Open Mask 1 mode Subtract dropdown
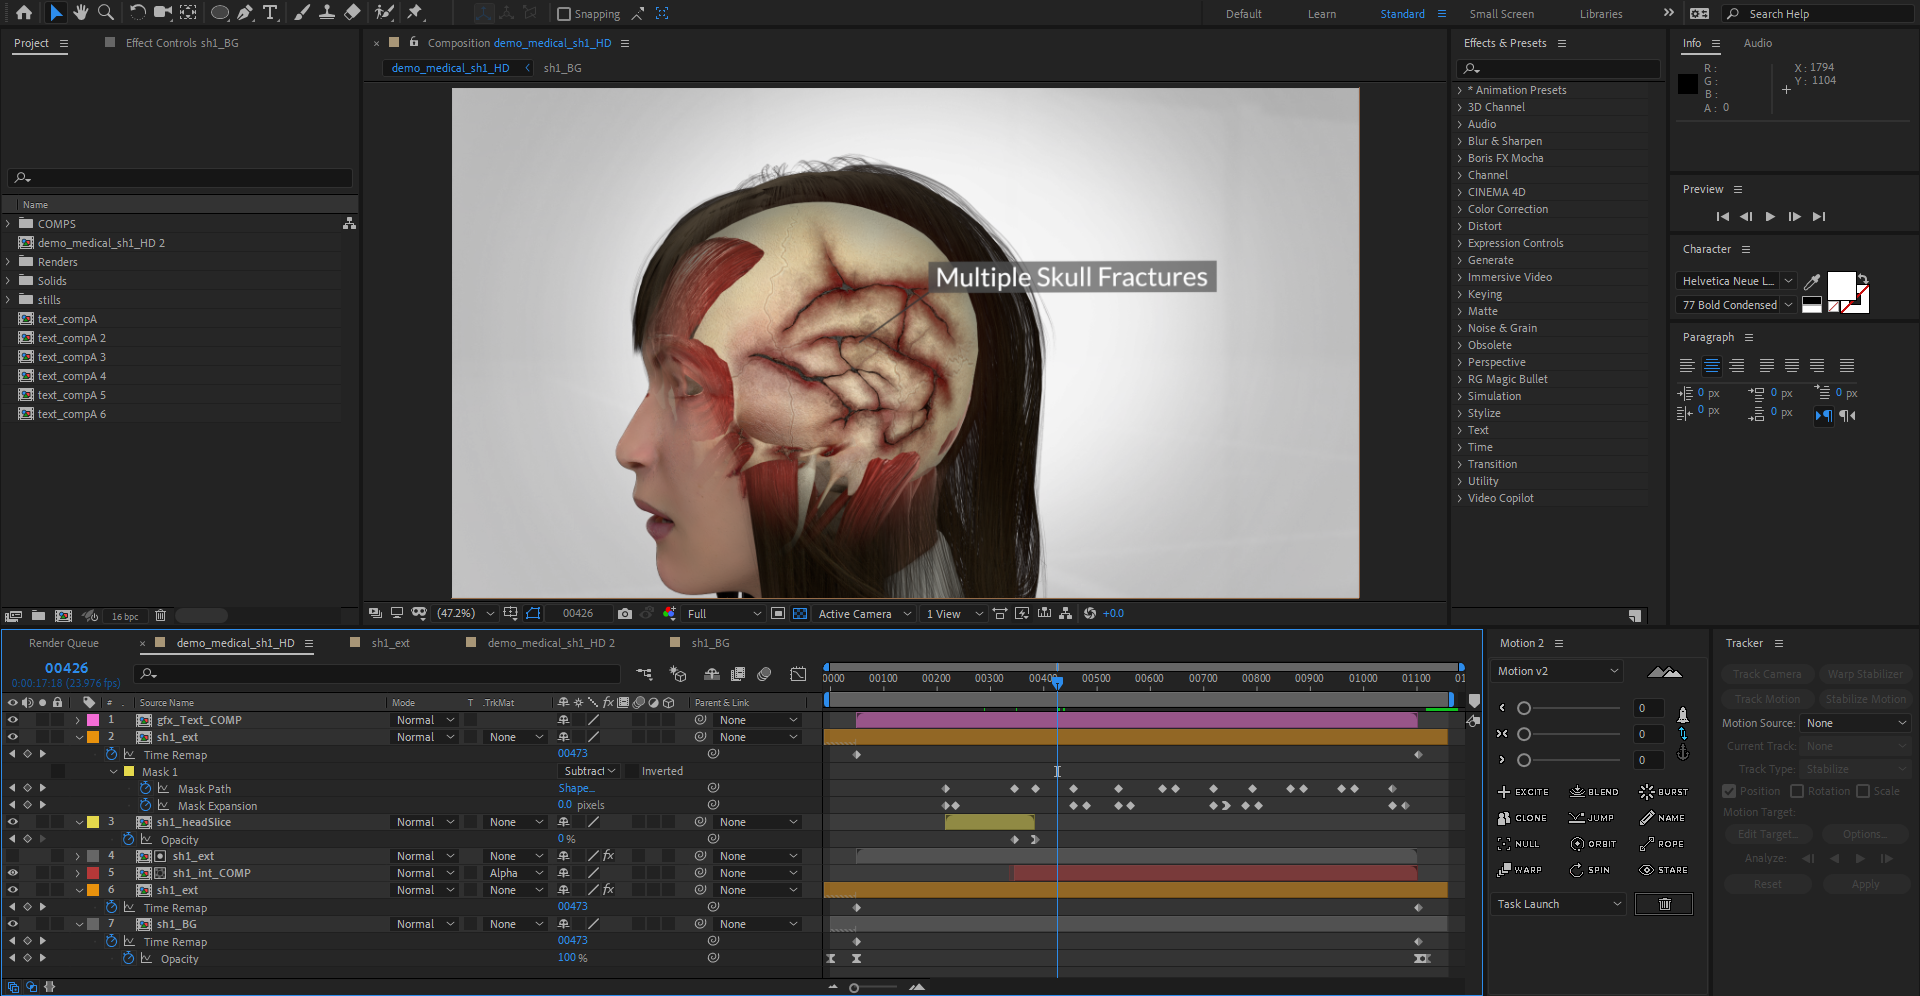Screen dimensions: 1920x996 591,772
